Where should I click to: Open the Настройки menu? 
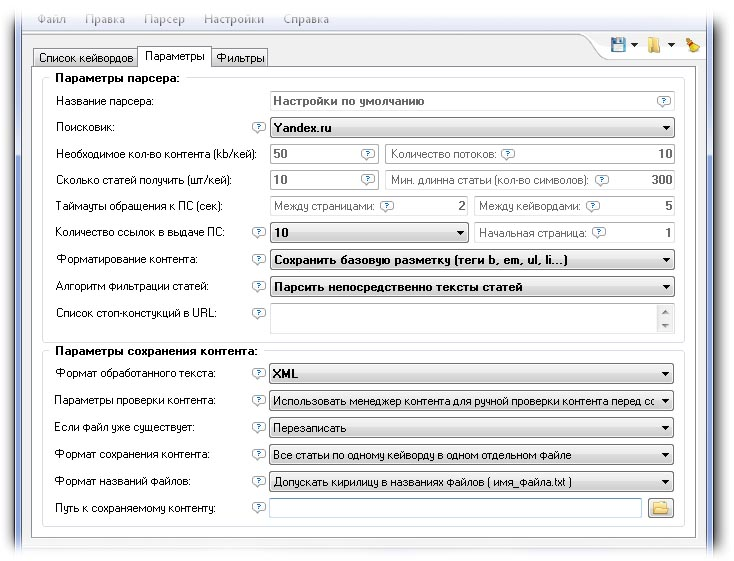point(233,19)
